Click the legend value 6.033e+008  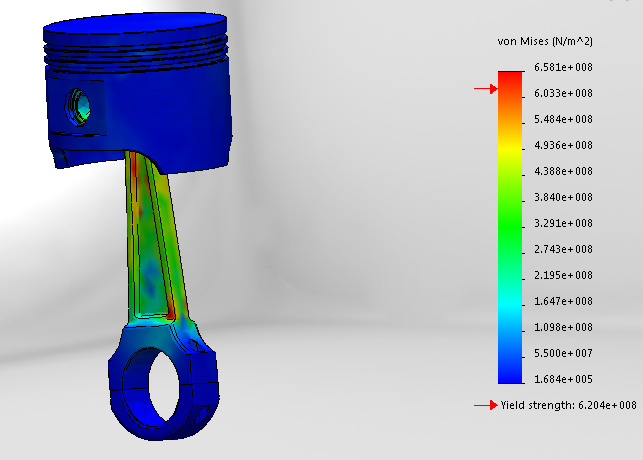point(563,93)
